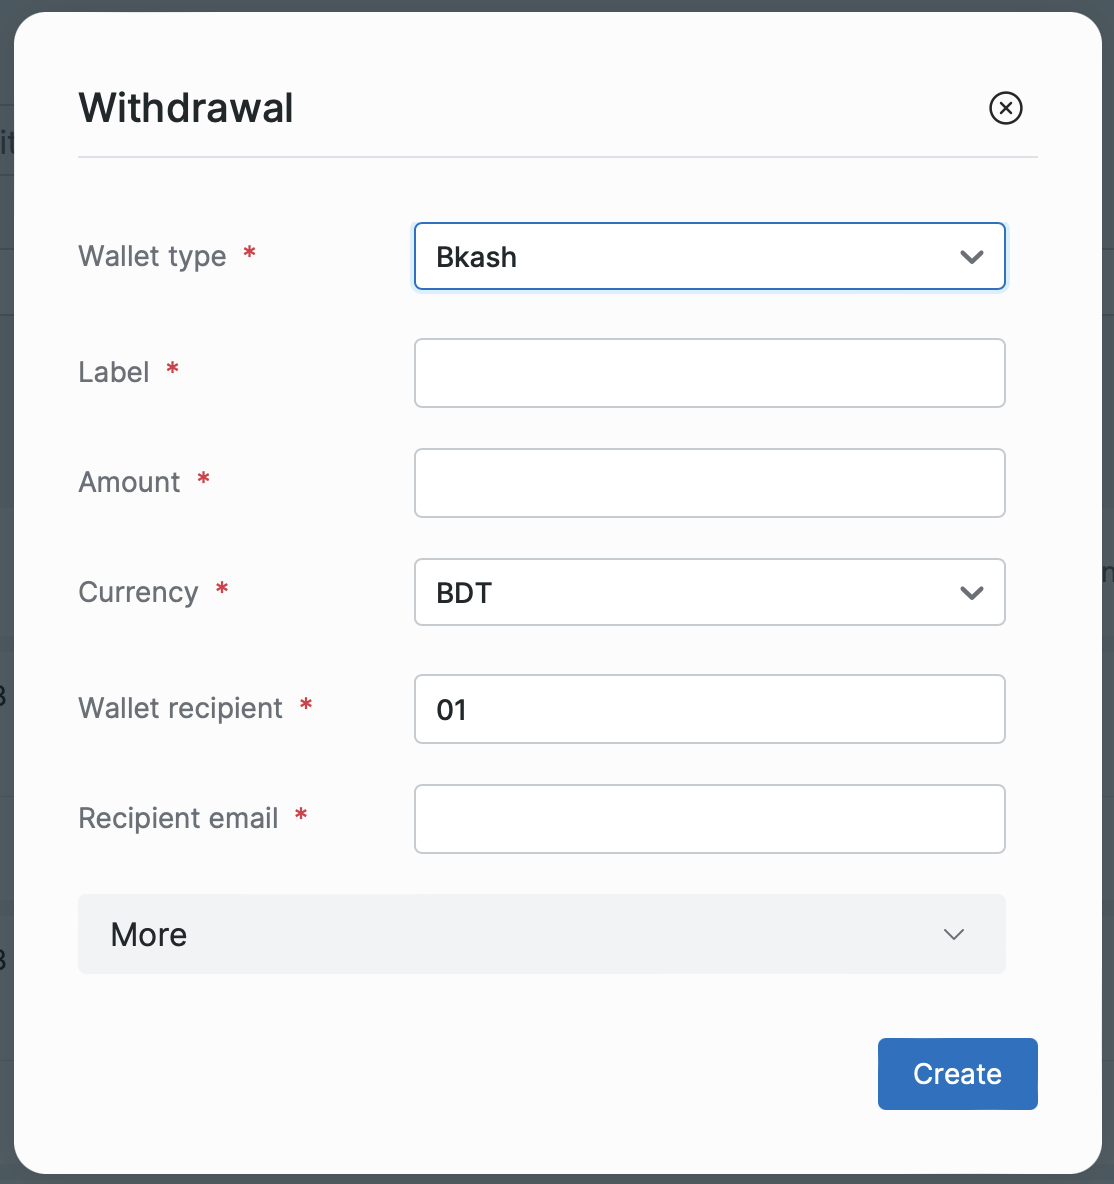Click the Currency field label
1114x1184 pixels.
(138, 592)
